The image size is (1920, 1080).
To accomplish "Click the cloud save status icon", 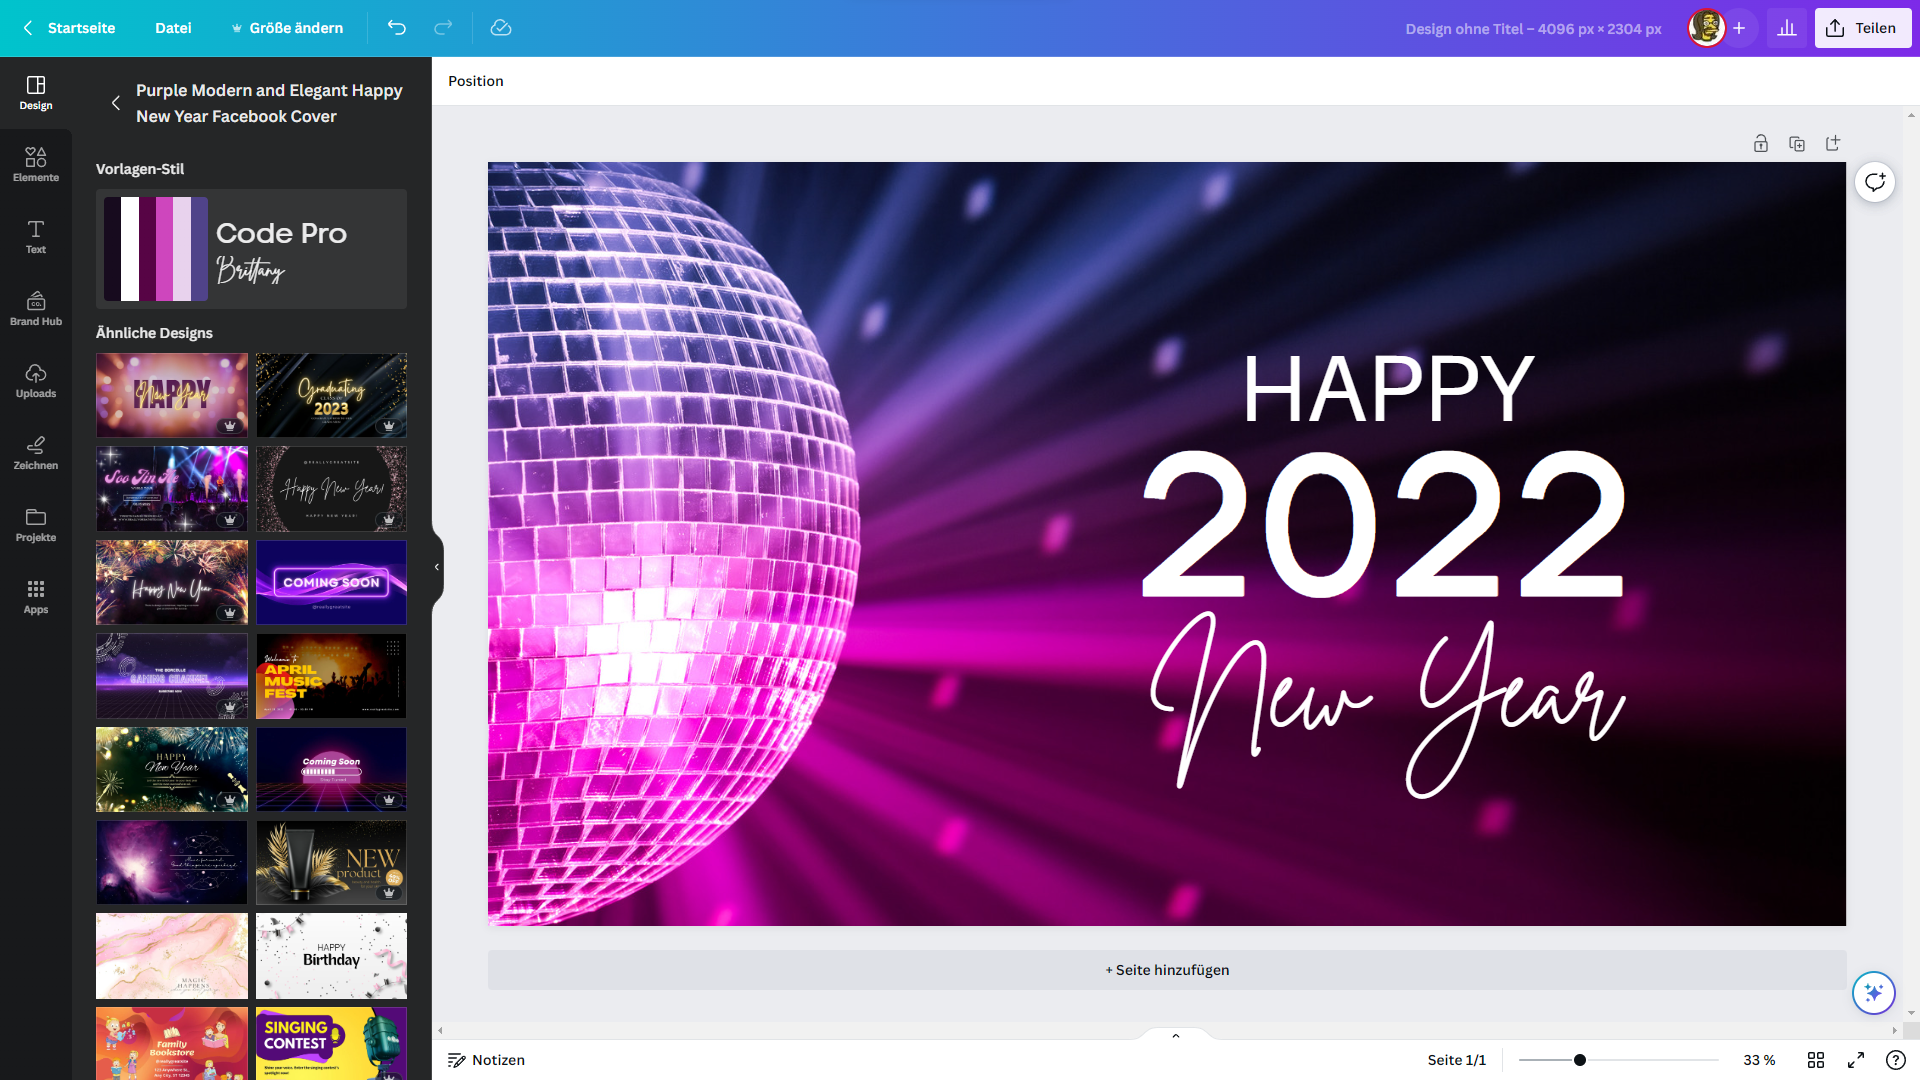I will tap(501, 28).
